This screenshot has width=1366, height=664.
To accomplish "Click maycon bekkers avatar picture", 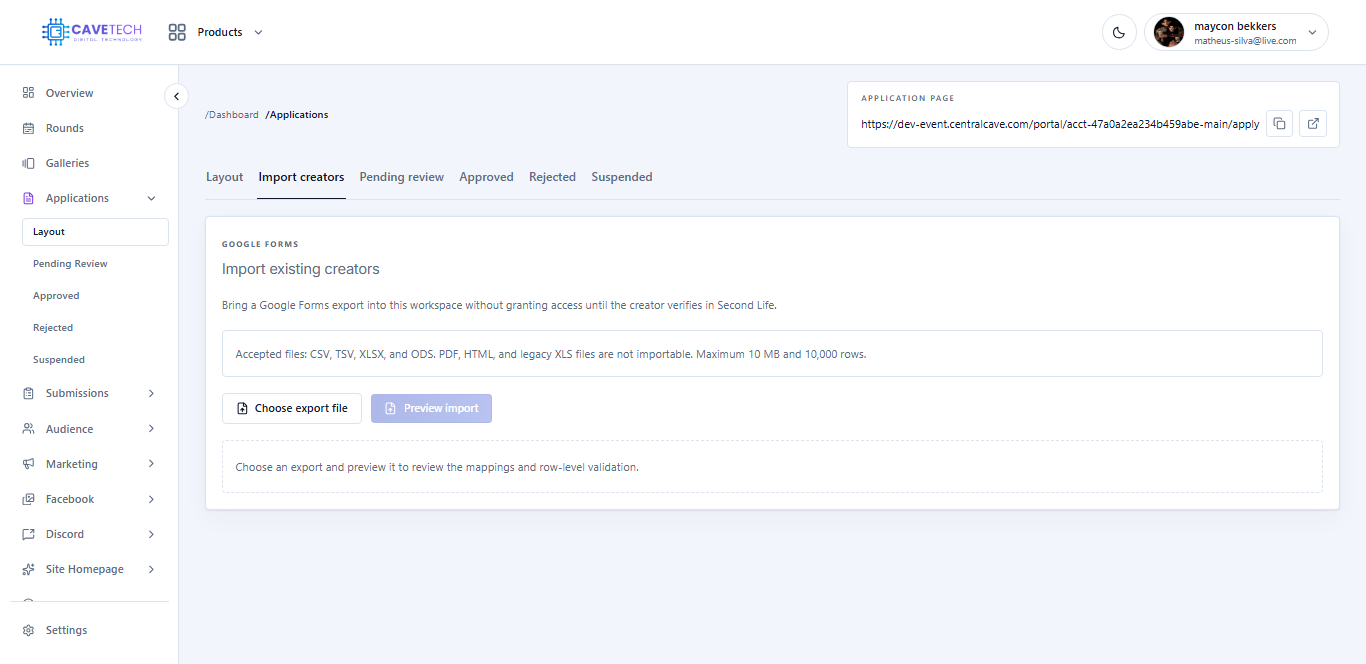I will pyautogui.click(x=1169, y=32).
